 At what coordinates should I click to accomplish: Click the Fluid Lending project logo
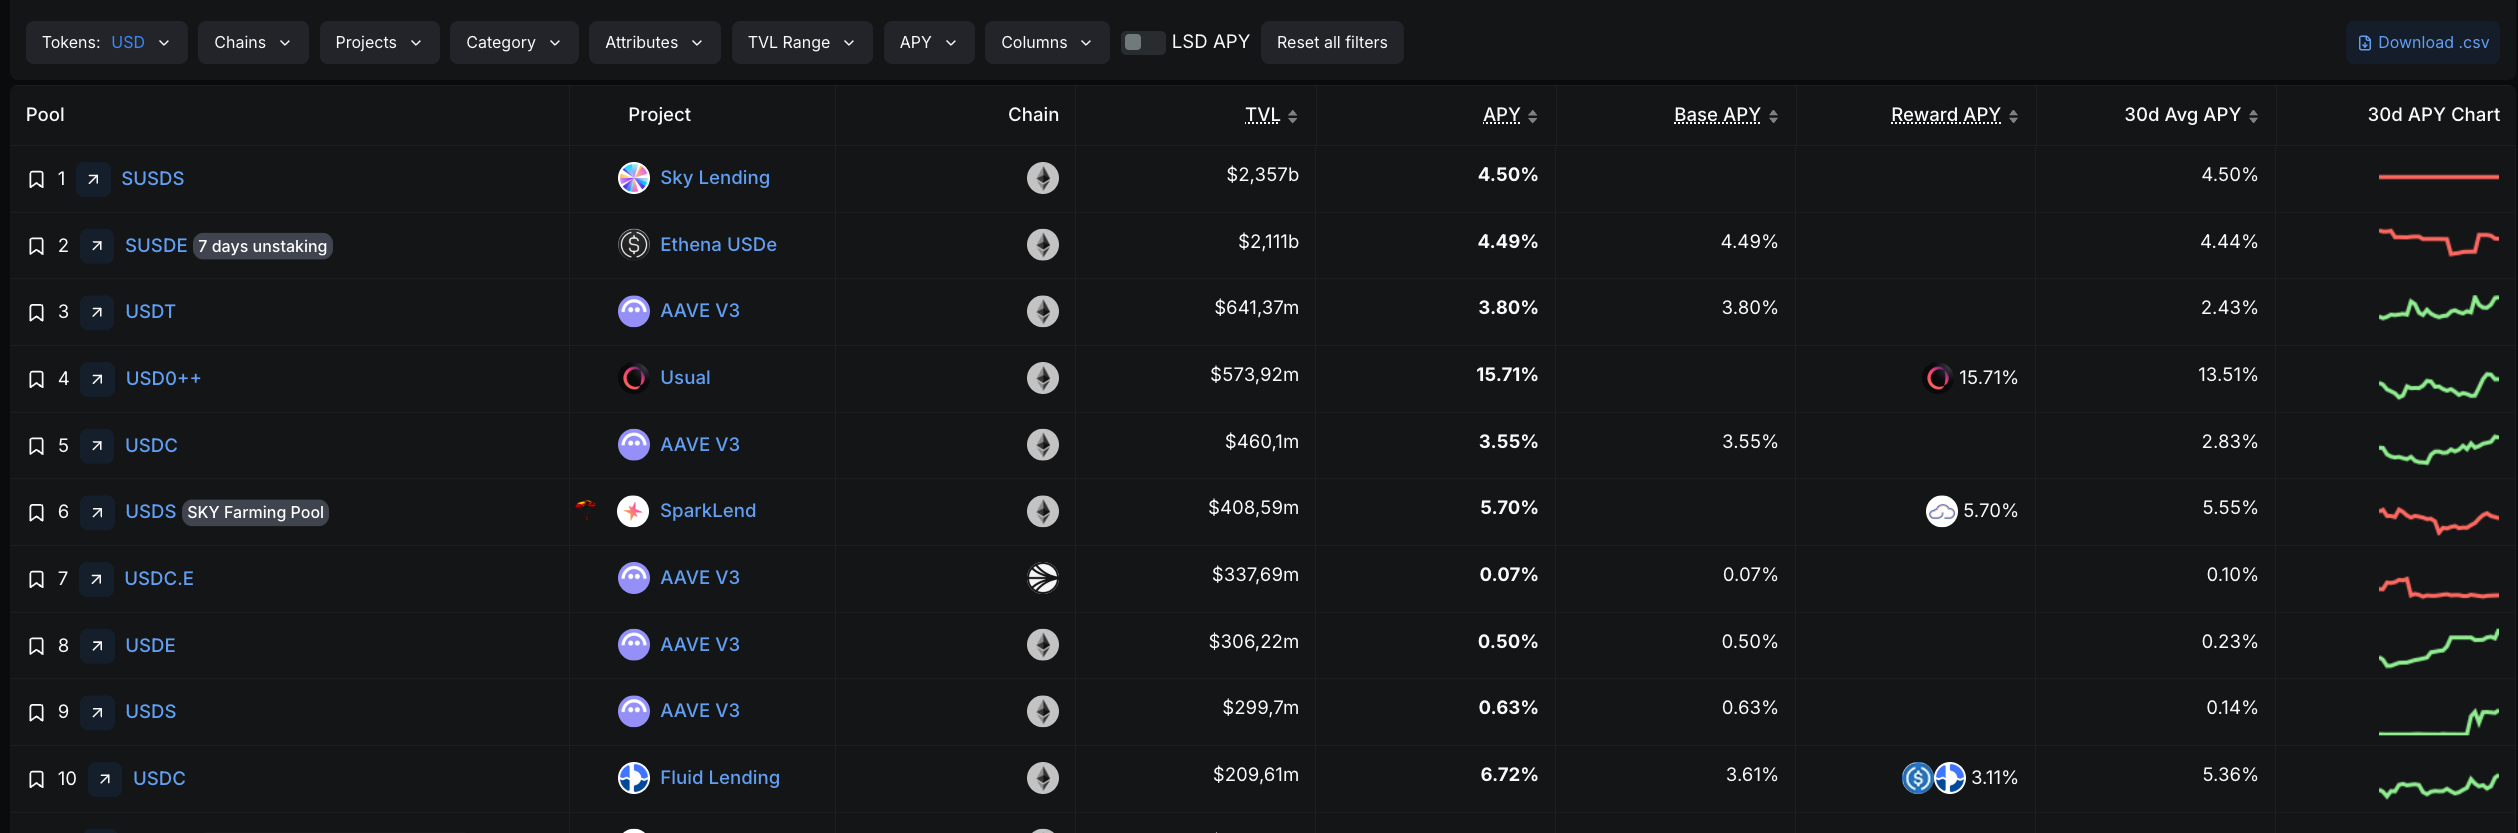[634, 778]
